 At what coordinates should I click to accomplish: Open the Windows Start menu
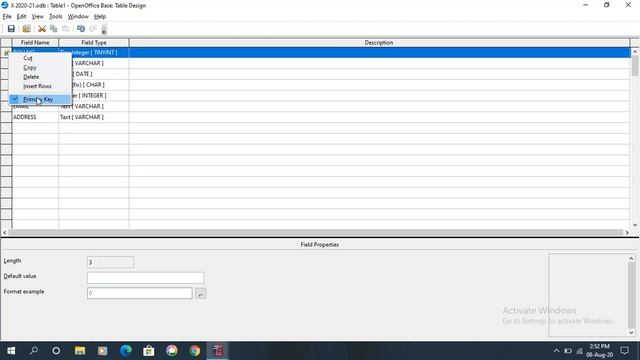pos(11,351)
